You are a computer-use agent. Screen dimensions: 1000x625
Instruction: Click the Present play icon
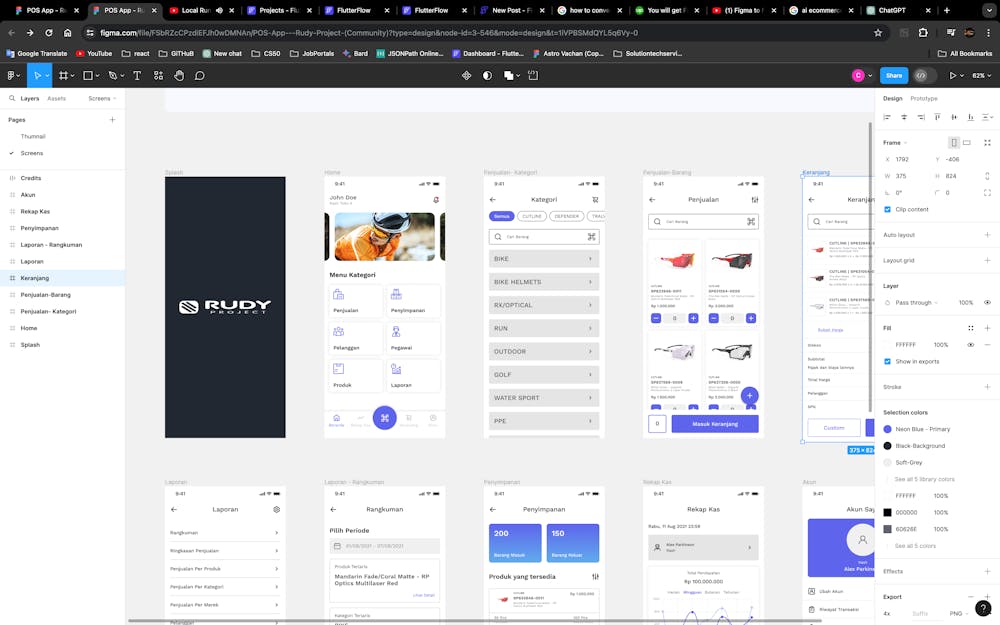click(953, 75)
